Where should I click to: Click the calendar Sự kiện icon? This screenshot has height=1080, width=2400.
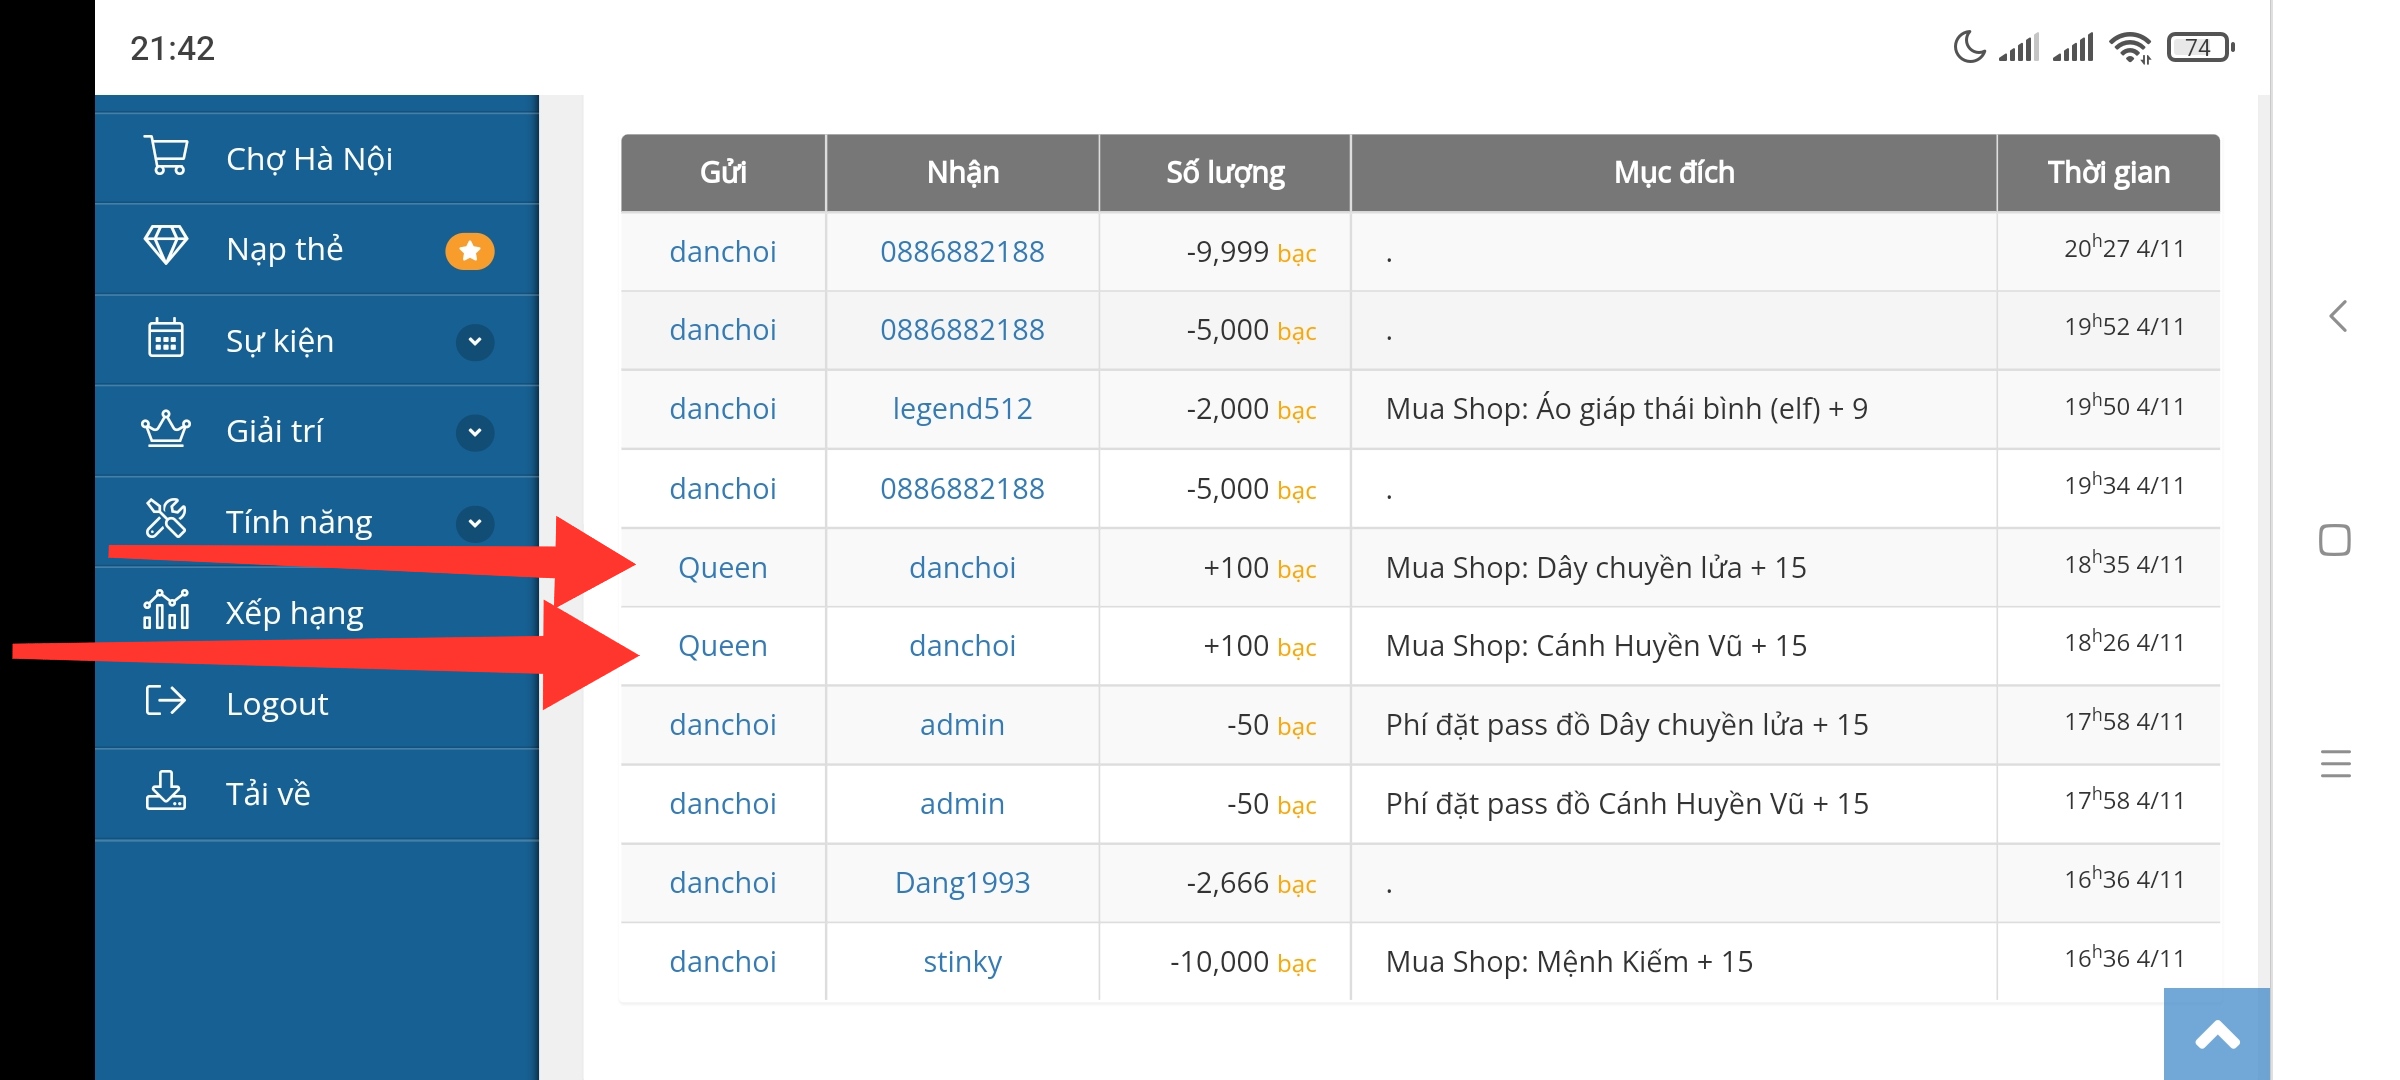pyautogui.click(x=166, y=338)
